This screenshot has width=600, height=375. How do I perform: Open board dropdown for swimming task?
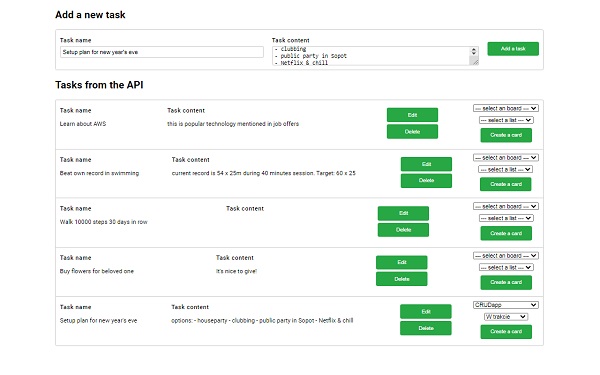coord(505,158)
